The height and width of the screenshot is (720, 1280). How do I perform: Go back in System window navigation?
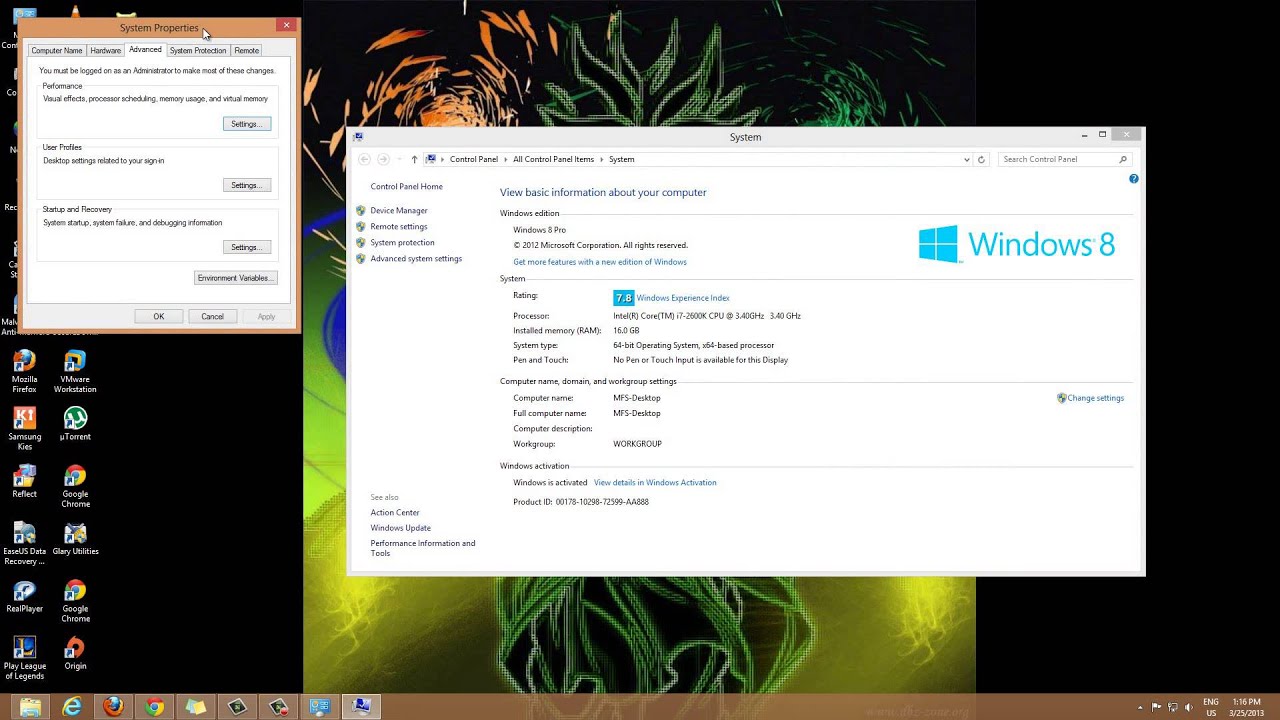coord(364,159)
